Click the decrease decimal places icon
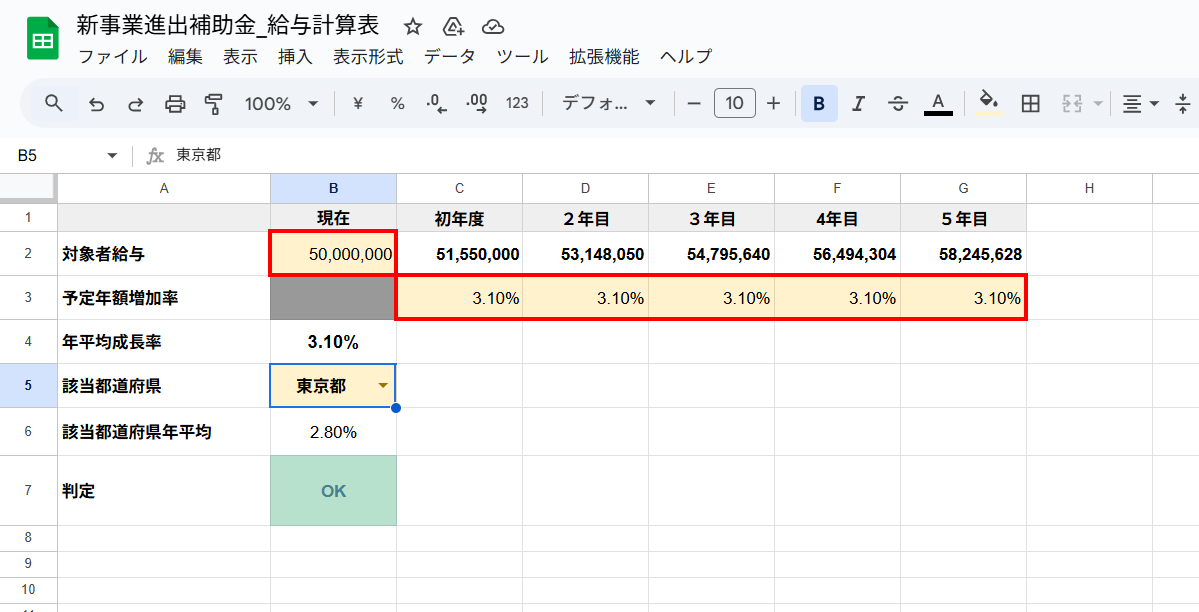This screenshot has height=612, width=1199. pyautogui.click(x=436, y=103)
